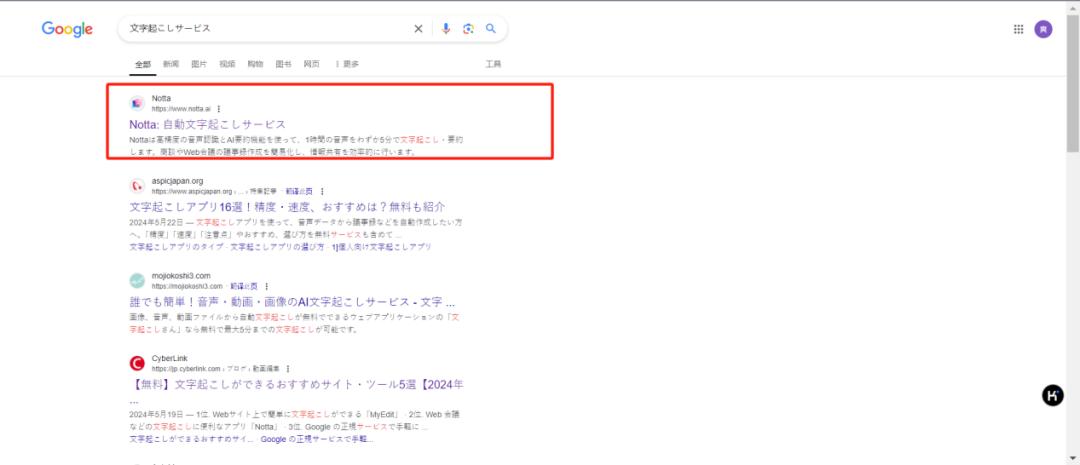Click the Google logo
1080x465 pixels.
(x=67, y=29)
